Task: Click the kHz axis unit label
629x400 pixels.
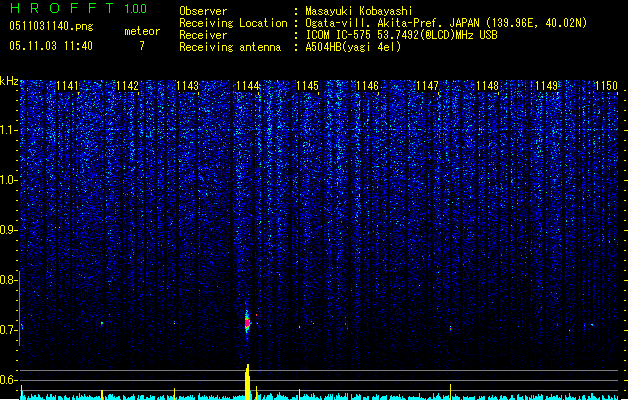Action: (x=9, y=81)
